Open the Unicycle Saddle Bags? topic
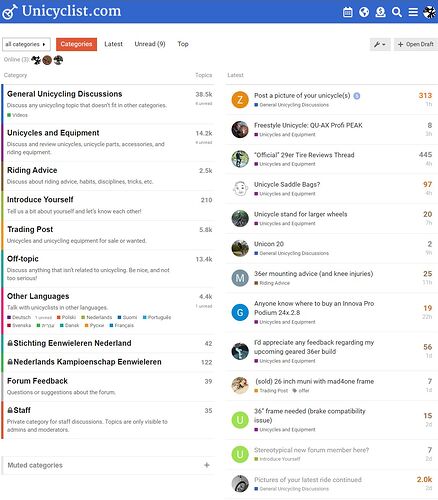Image resolution: width=438 pixels, height=500 pixels. tap(287, 184)
